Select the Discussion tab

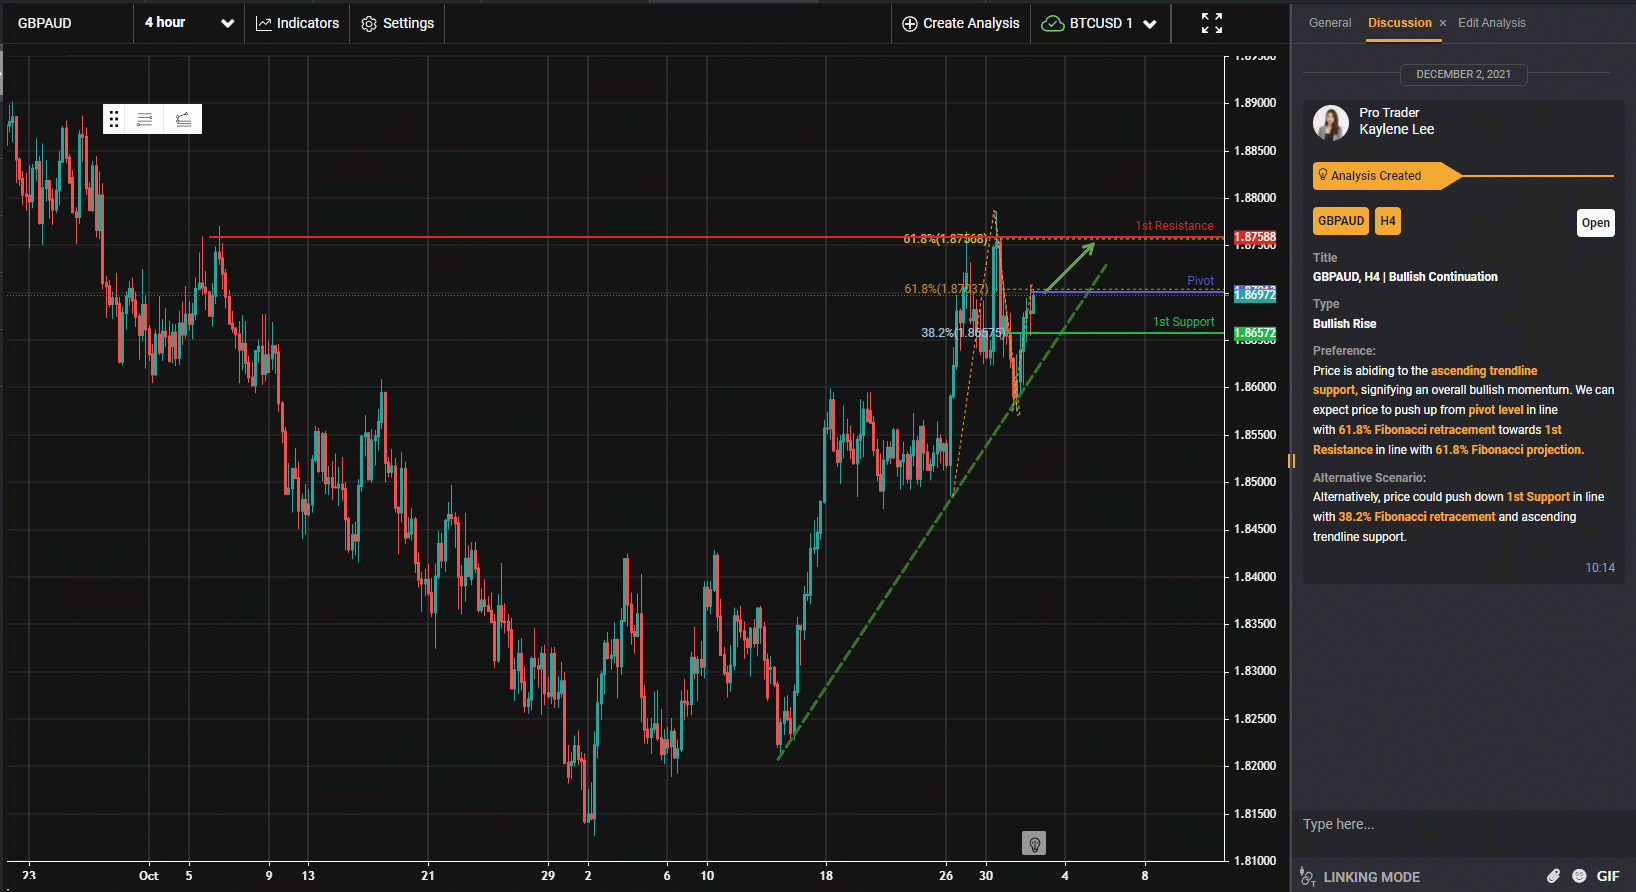1399,22
